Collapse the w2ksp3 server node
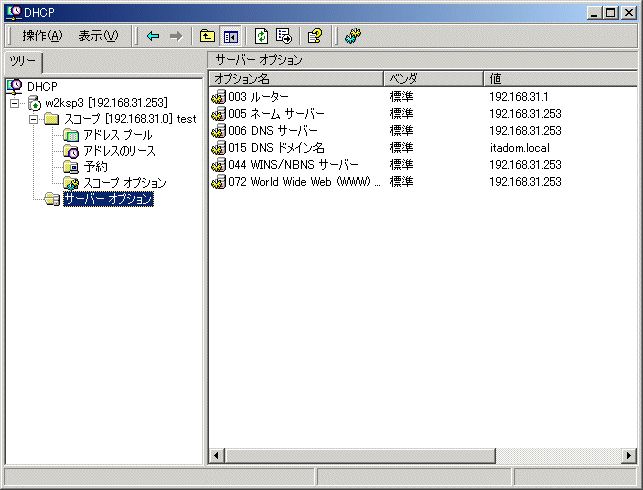The image size is (643, 490). [x=14, y=103]
